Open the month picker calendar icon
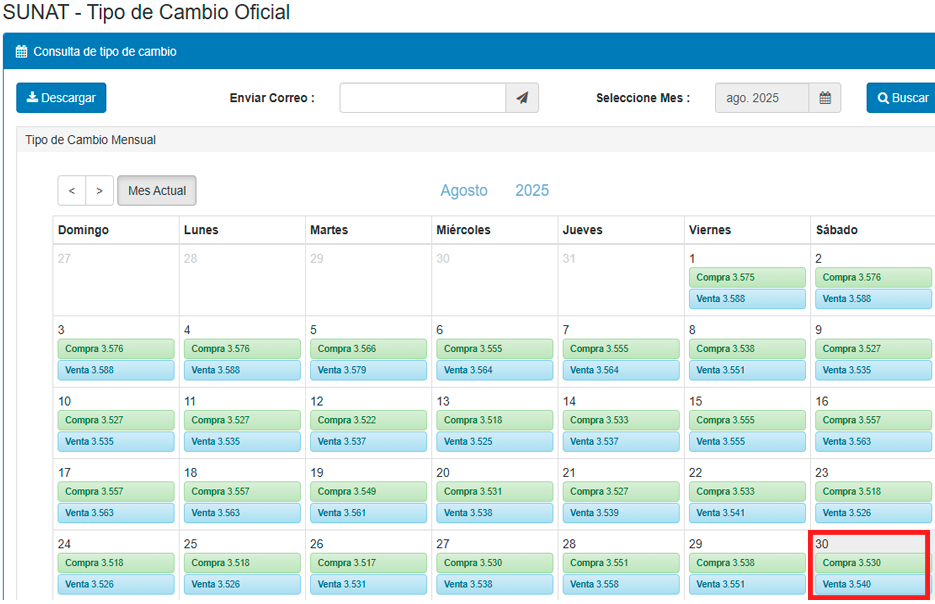Screen dimensions: 935x604 pyautogui.click(x=825, y=98)
